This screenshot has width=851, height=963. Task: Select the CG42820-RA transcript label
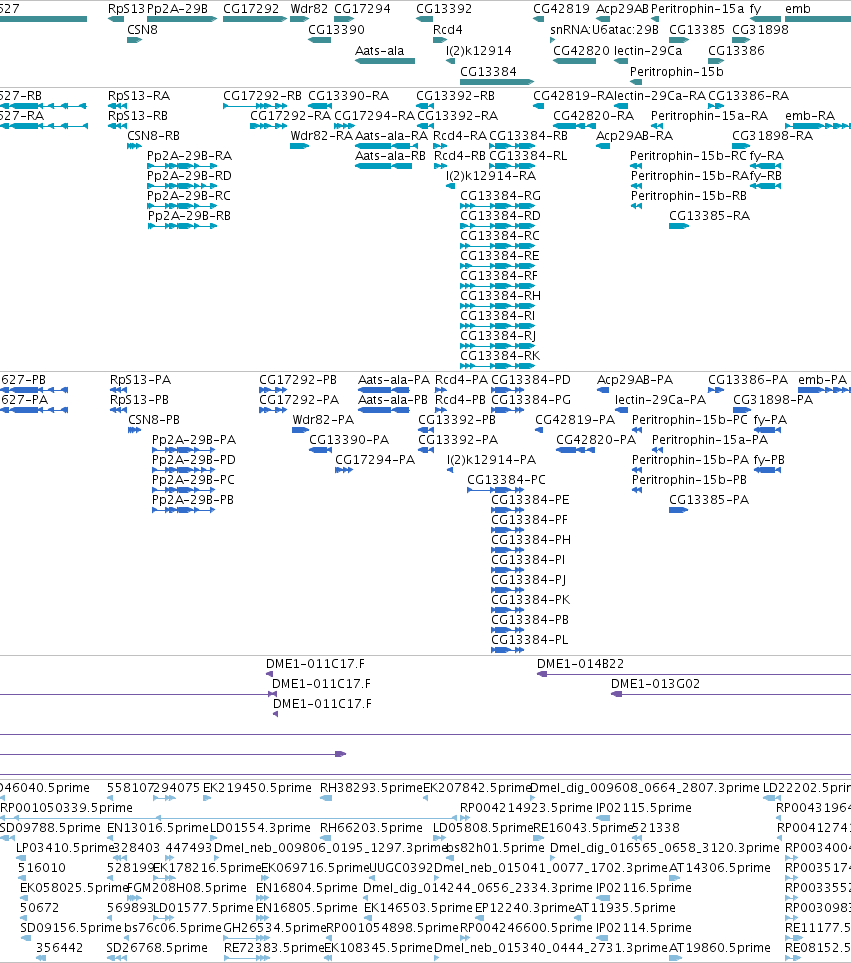593,115
